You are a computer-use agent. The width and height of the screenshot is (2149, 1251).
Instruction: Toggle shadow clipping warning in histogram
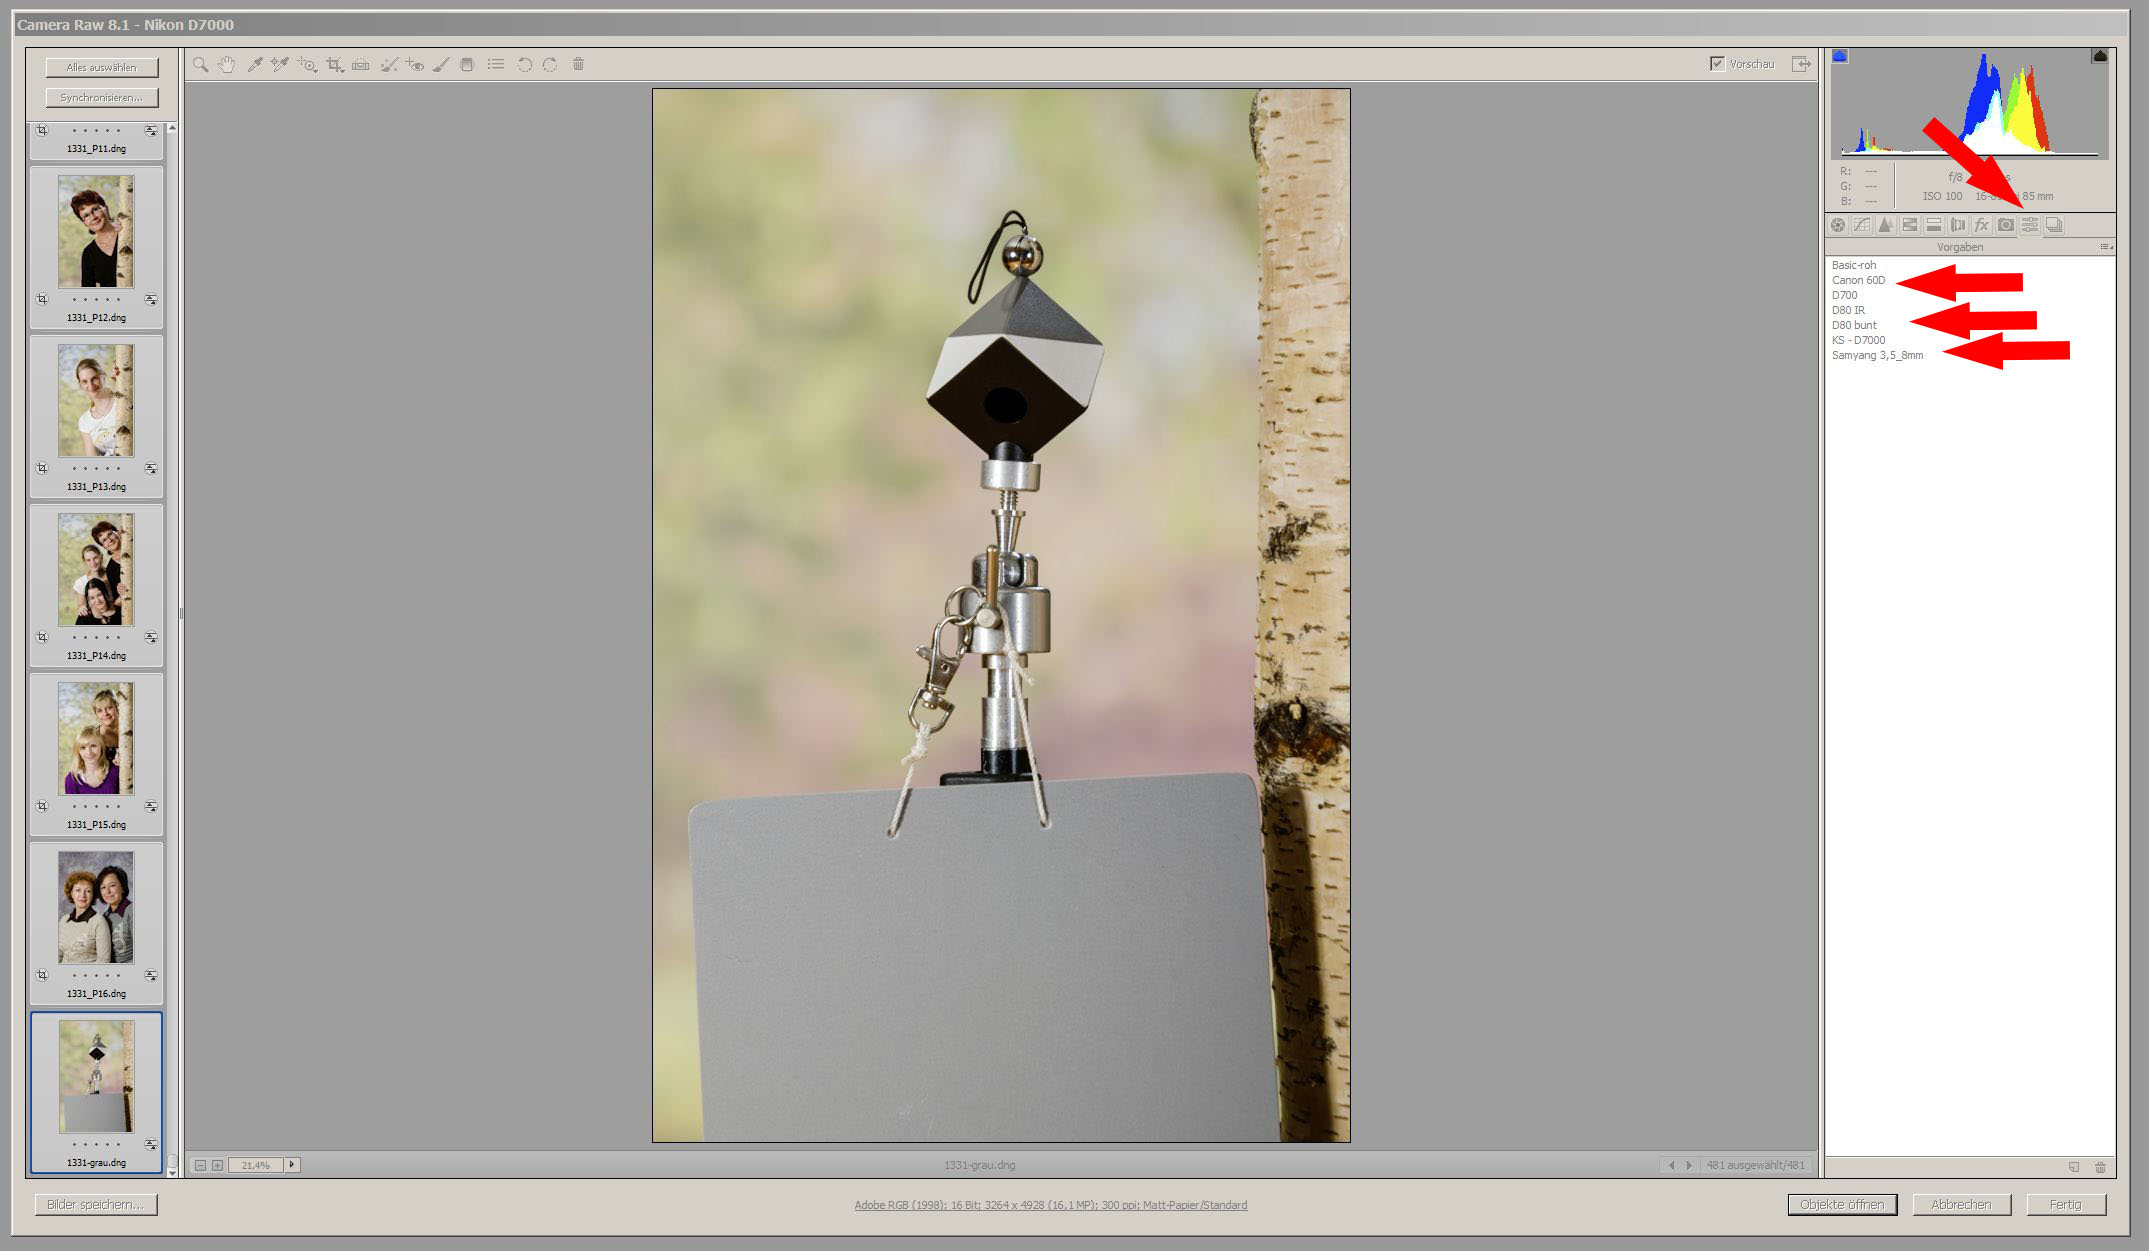click(x=1840, y=57)
